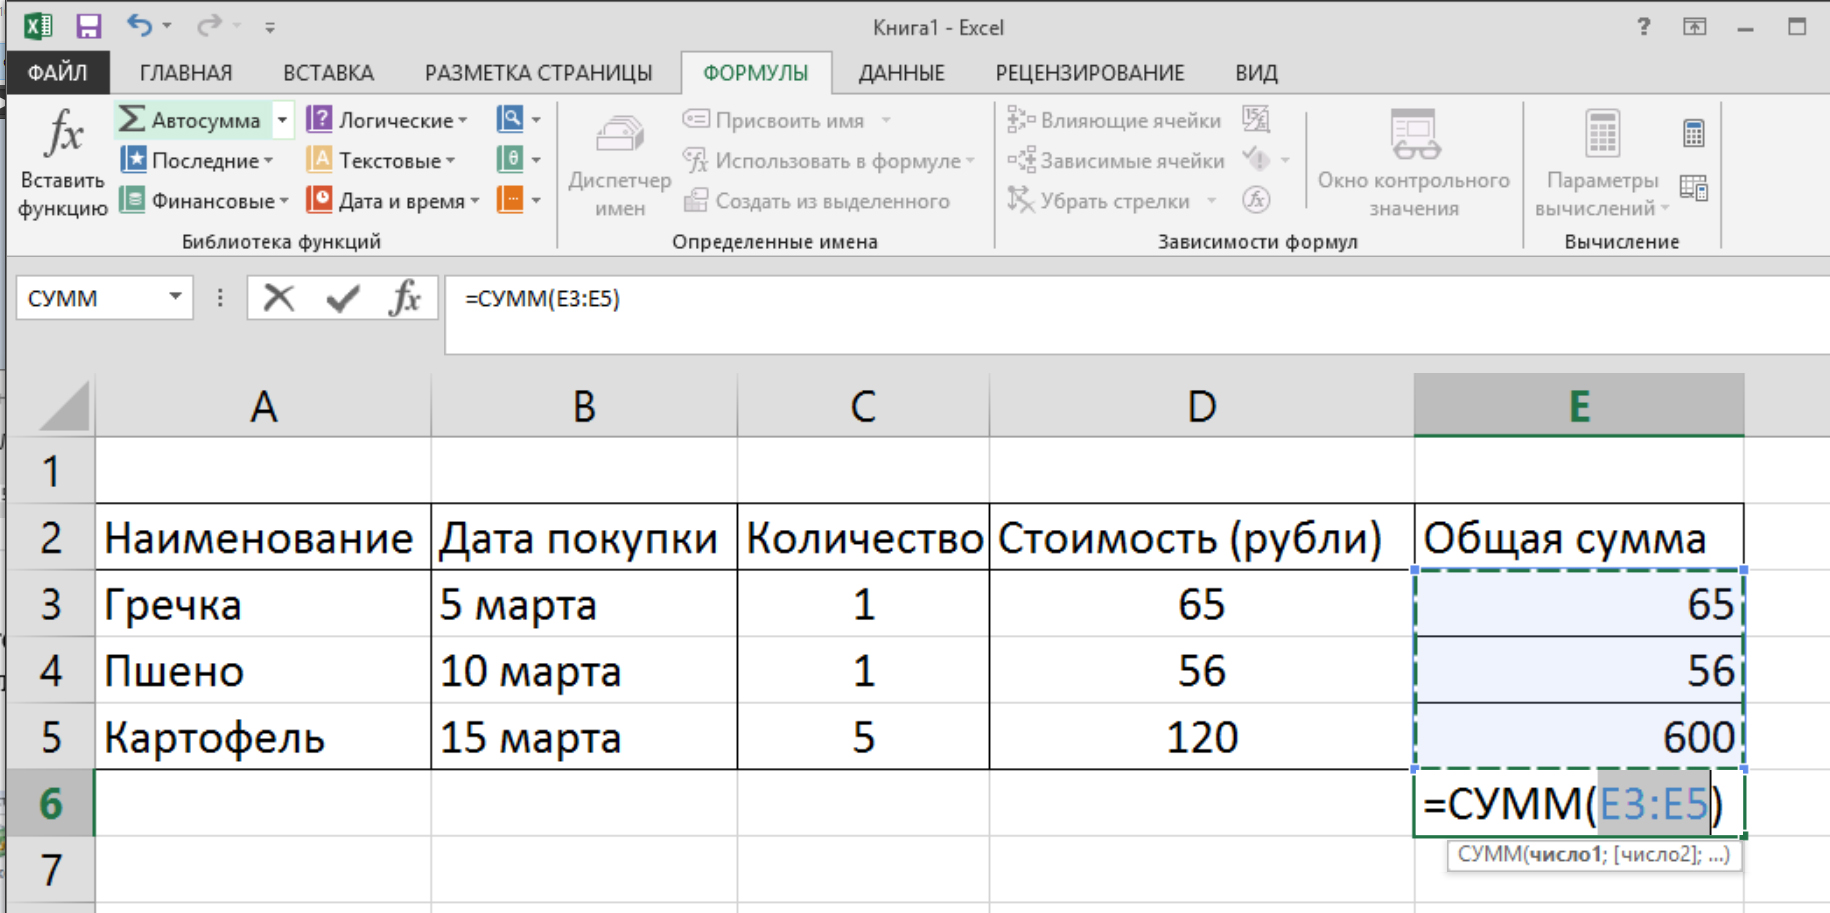This screenshot has width=1830, height=913.
Task: Switch to the ВИД tab
Action: [1256, 73]
